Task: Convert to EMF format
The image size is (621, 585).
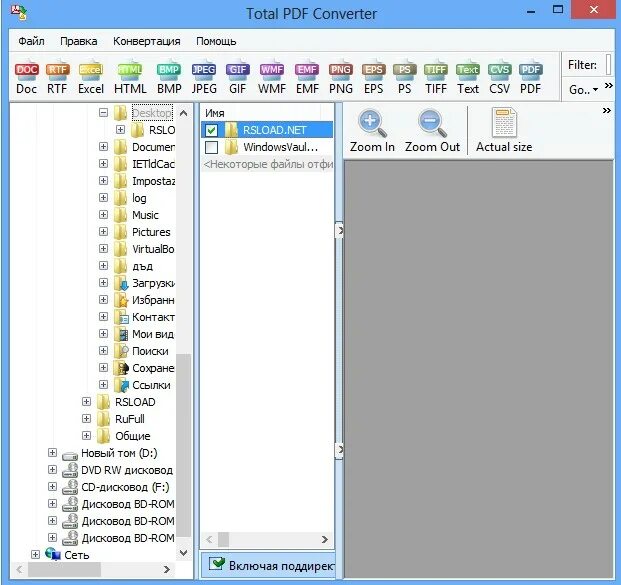Action: pyautogui.click(x=307, y=78)
